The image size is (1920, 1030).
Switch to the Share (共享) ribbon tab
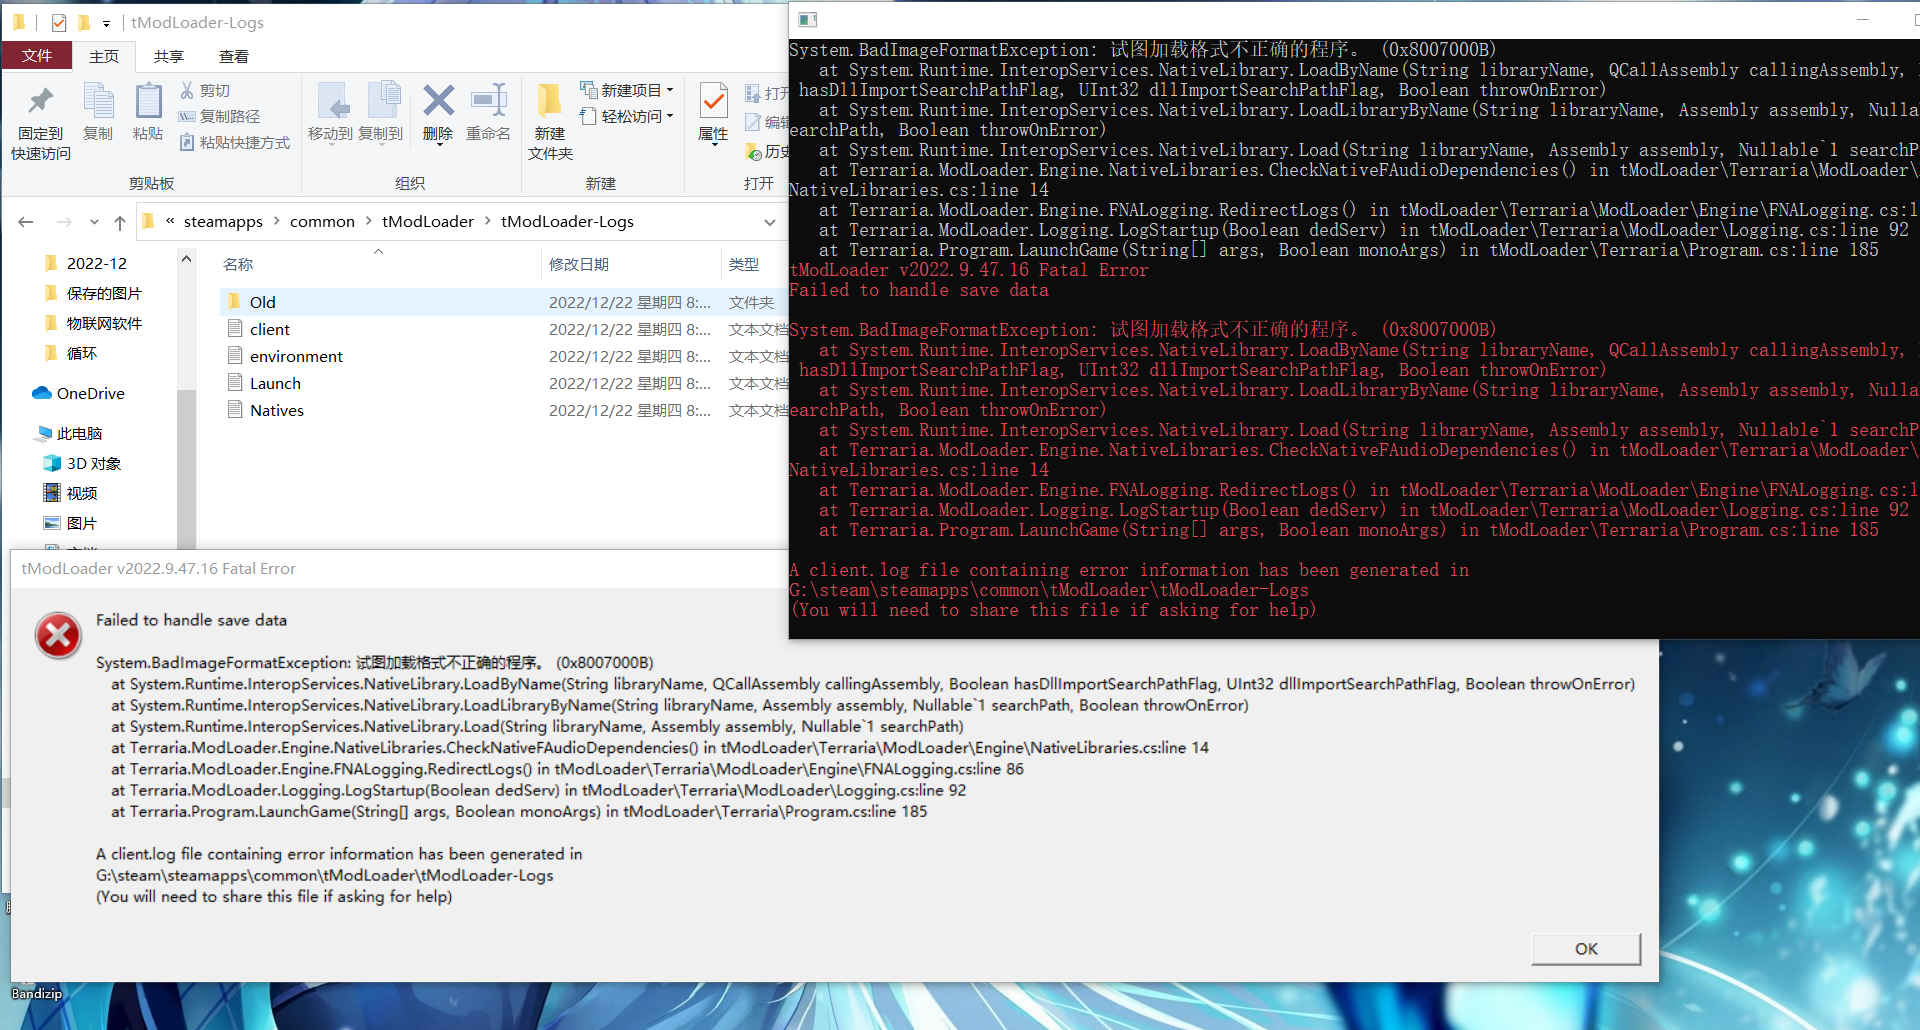point(168,57)
